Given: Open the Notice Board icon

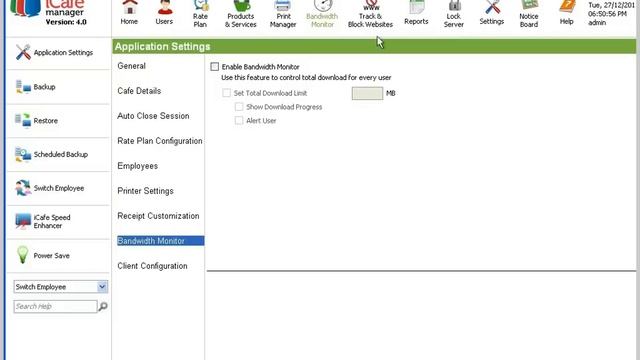Looking at the screenshot, I should (x=529, y=13).
